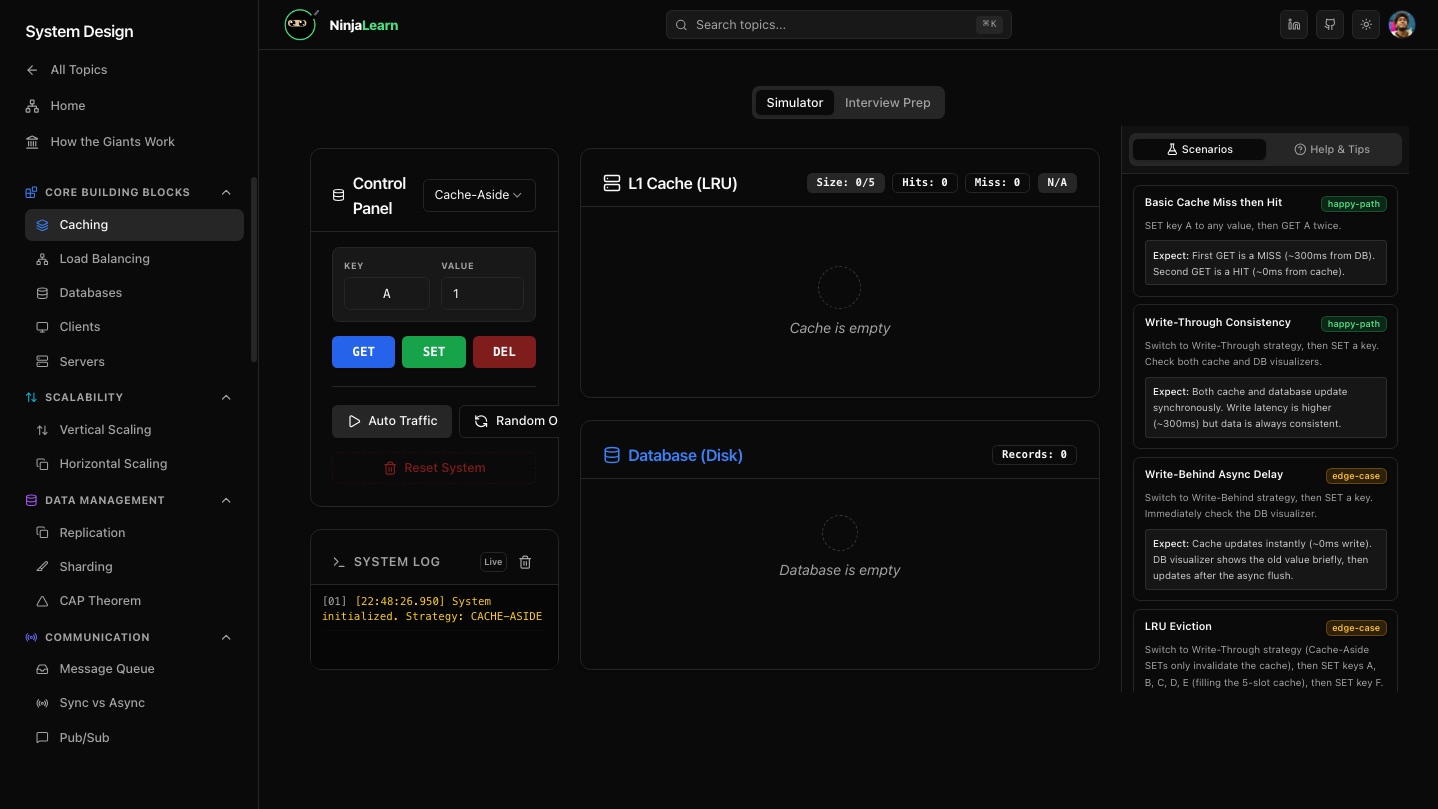Collapse the Data Management section
Viewport: 1438px width, 809px height.
(226, 500)
